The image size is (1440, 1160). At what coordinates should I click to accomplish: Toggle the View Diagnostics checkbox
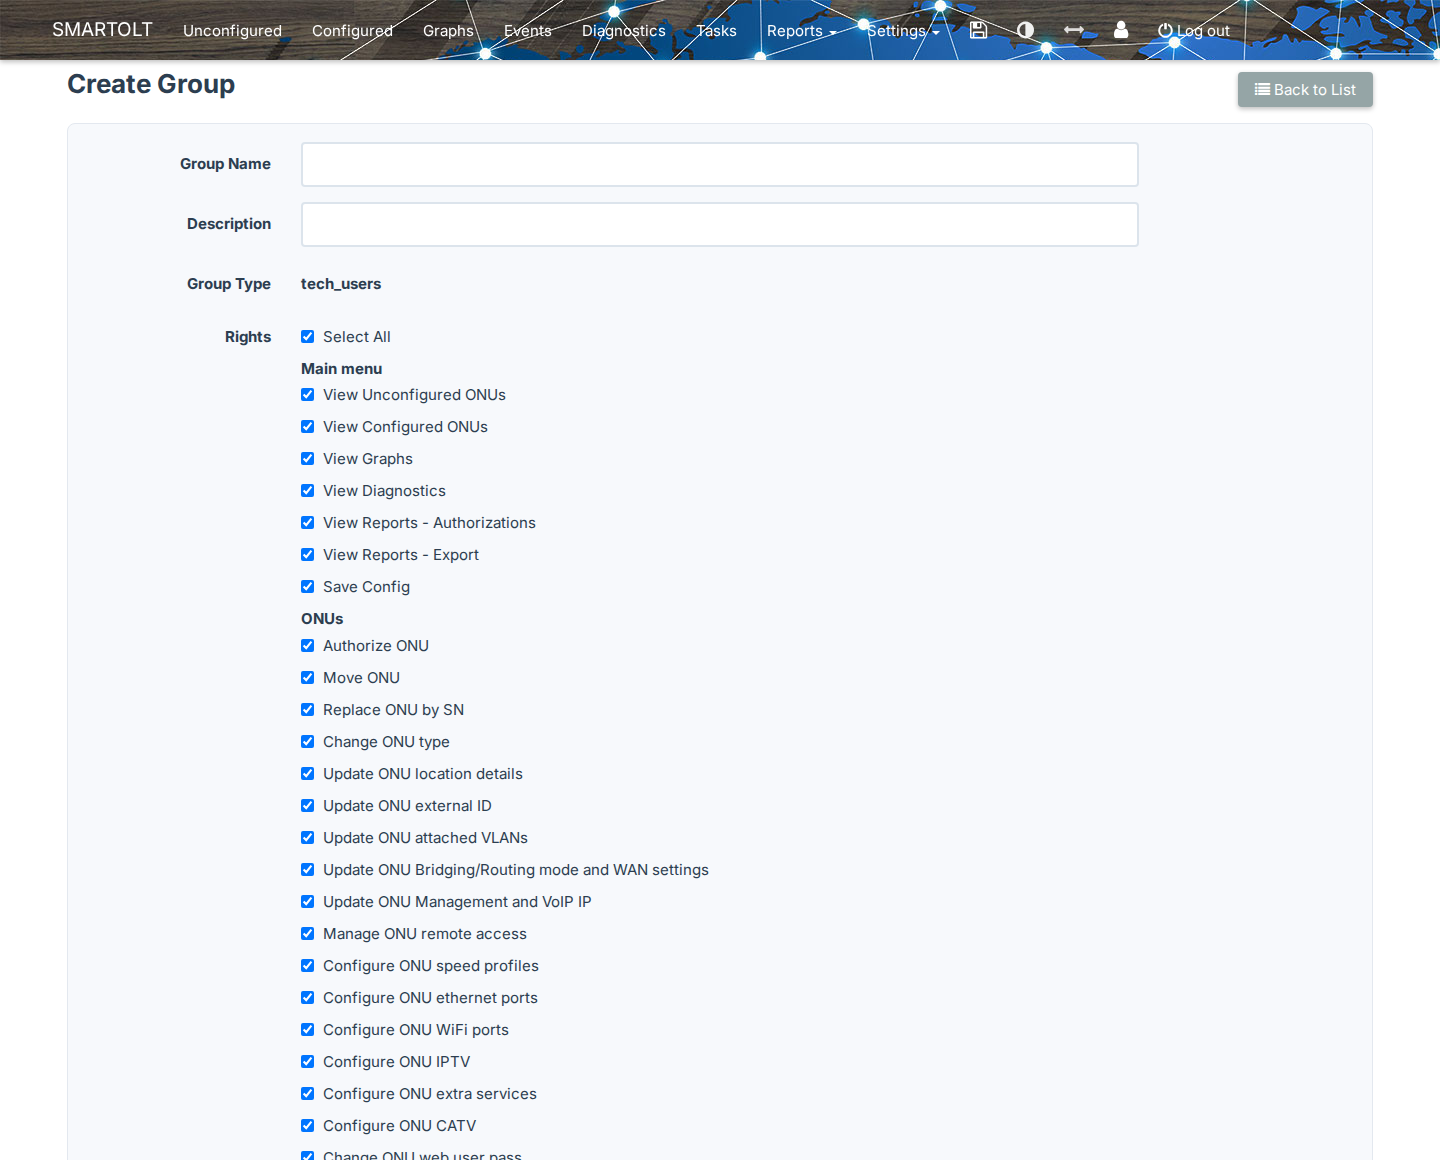tap(308, 491)
